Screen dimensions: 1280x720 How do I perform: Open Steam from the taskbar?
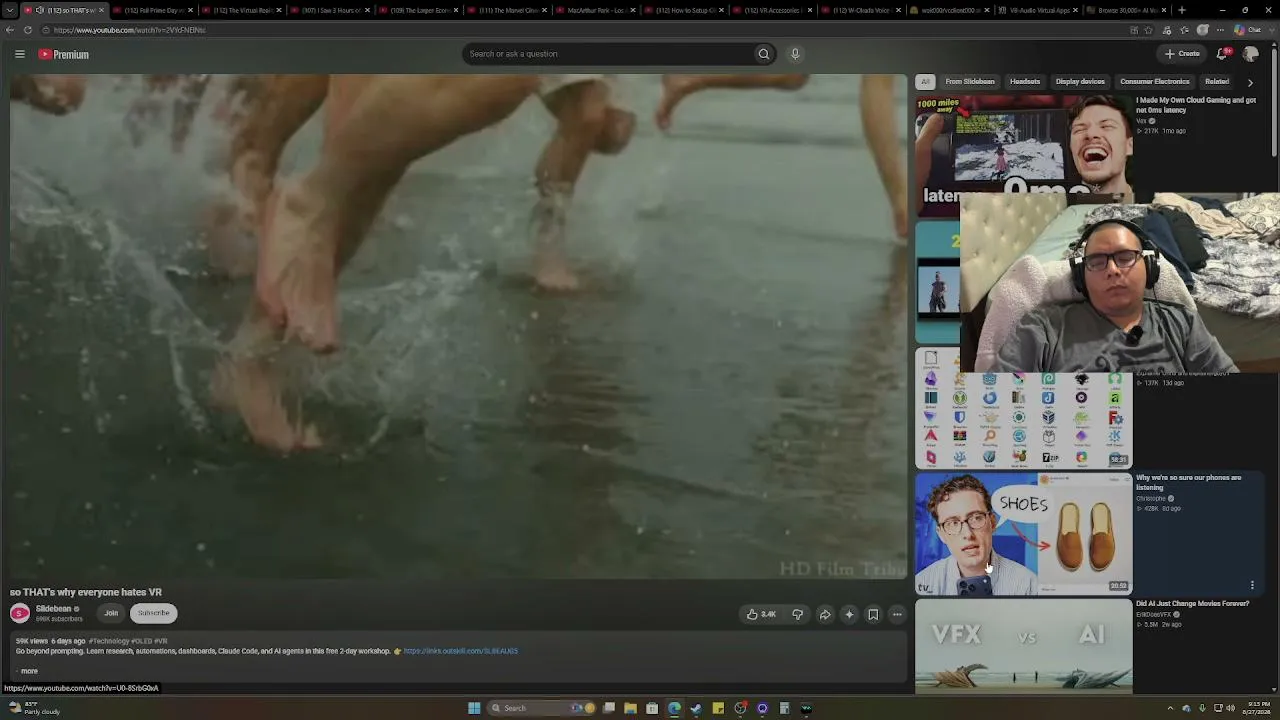[696, 708]
